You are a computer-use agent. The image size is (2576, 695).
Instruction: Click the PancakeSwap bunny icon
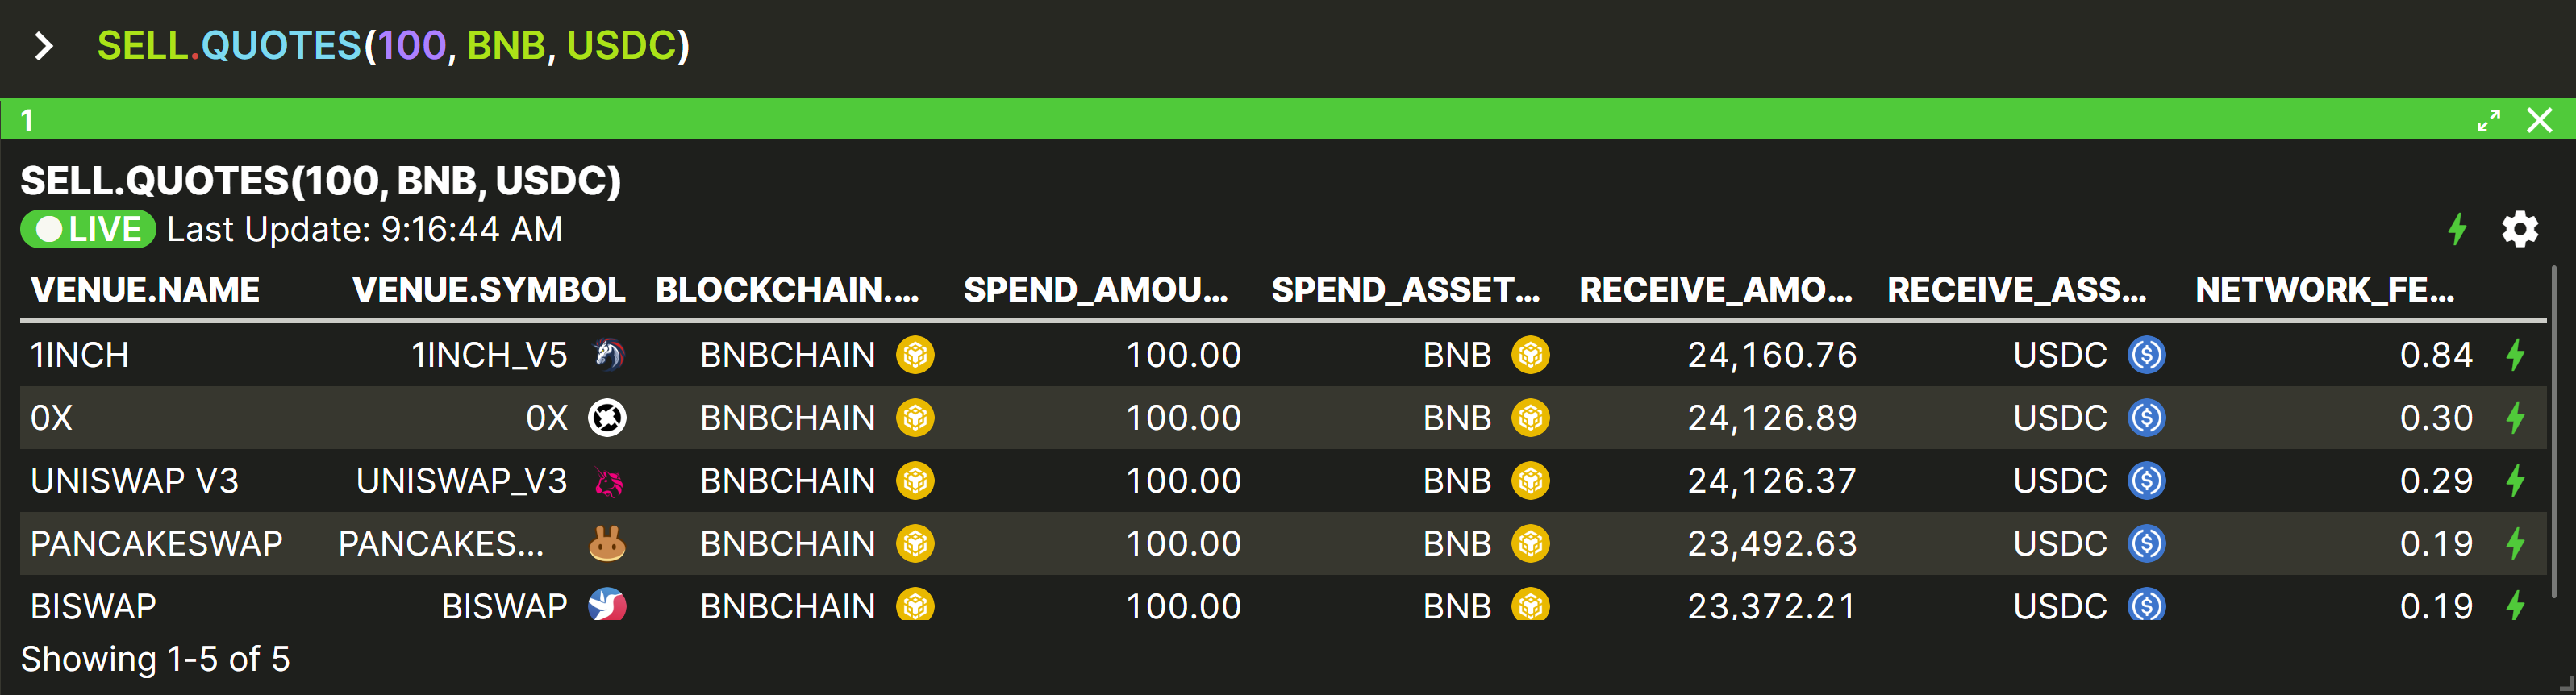607,544
